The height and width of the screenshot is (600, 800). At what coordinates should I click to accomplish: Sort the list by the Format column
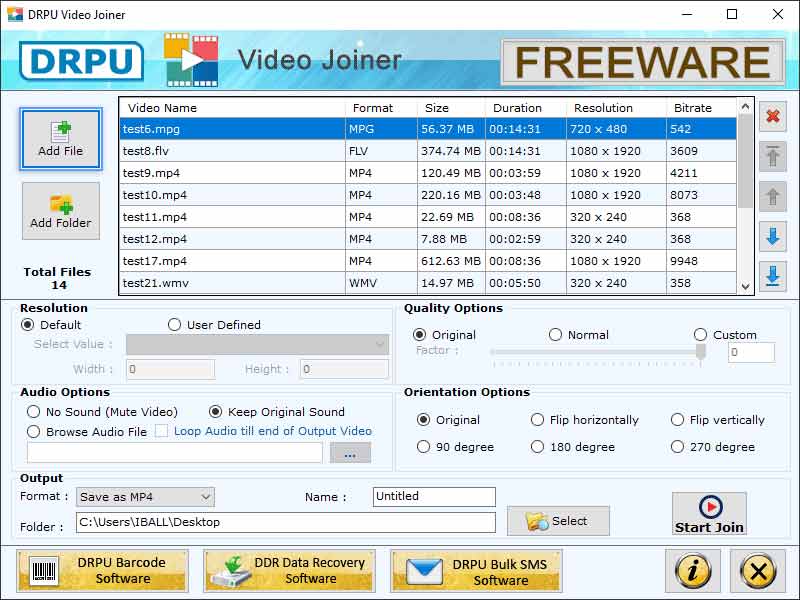(x=374, y=108)
